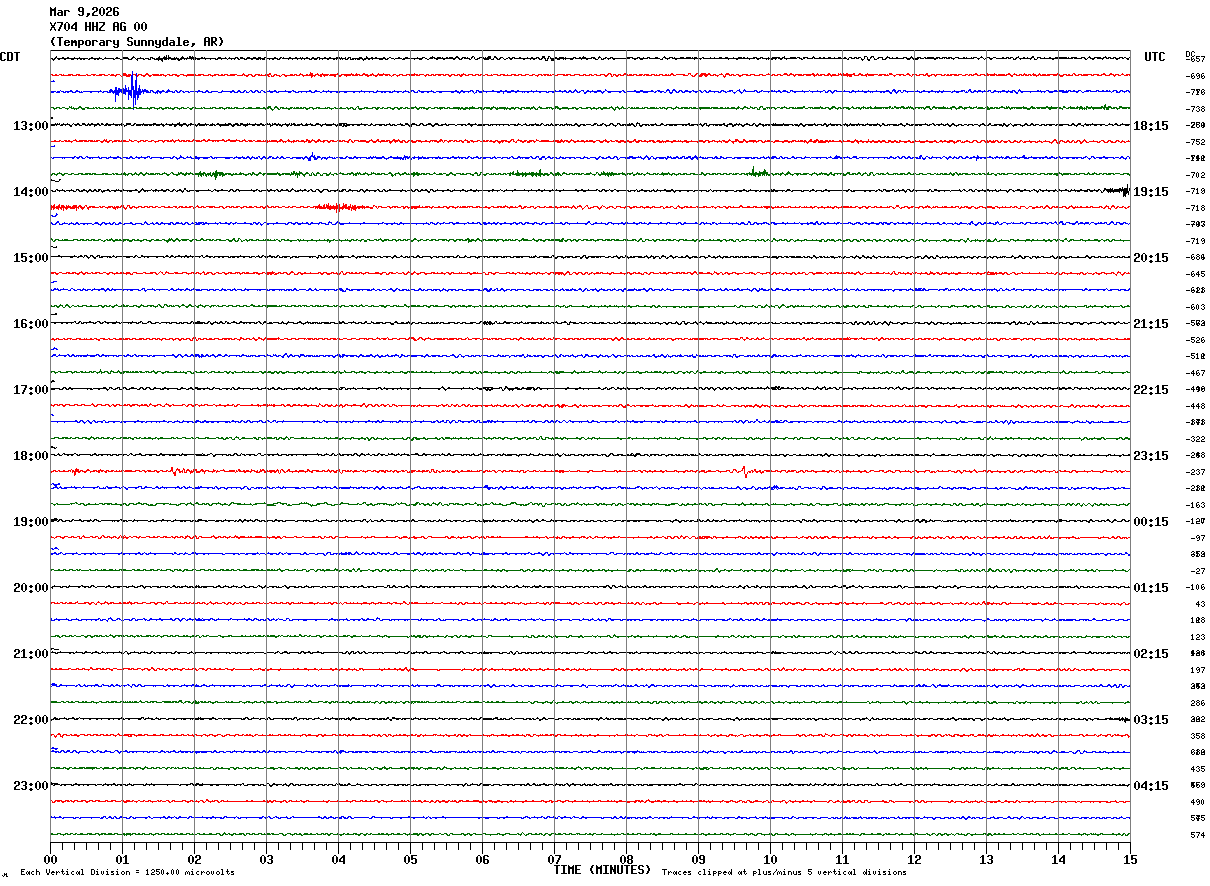Click the DC offset value '-237'
1210x886 pixels.
pyautogui.click(x=1195, y=472)
